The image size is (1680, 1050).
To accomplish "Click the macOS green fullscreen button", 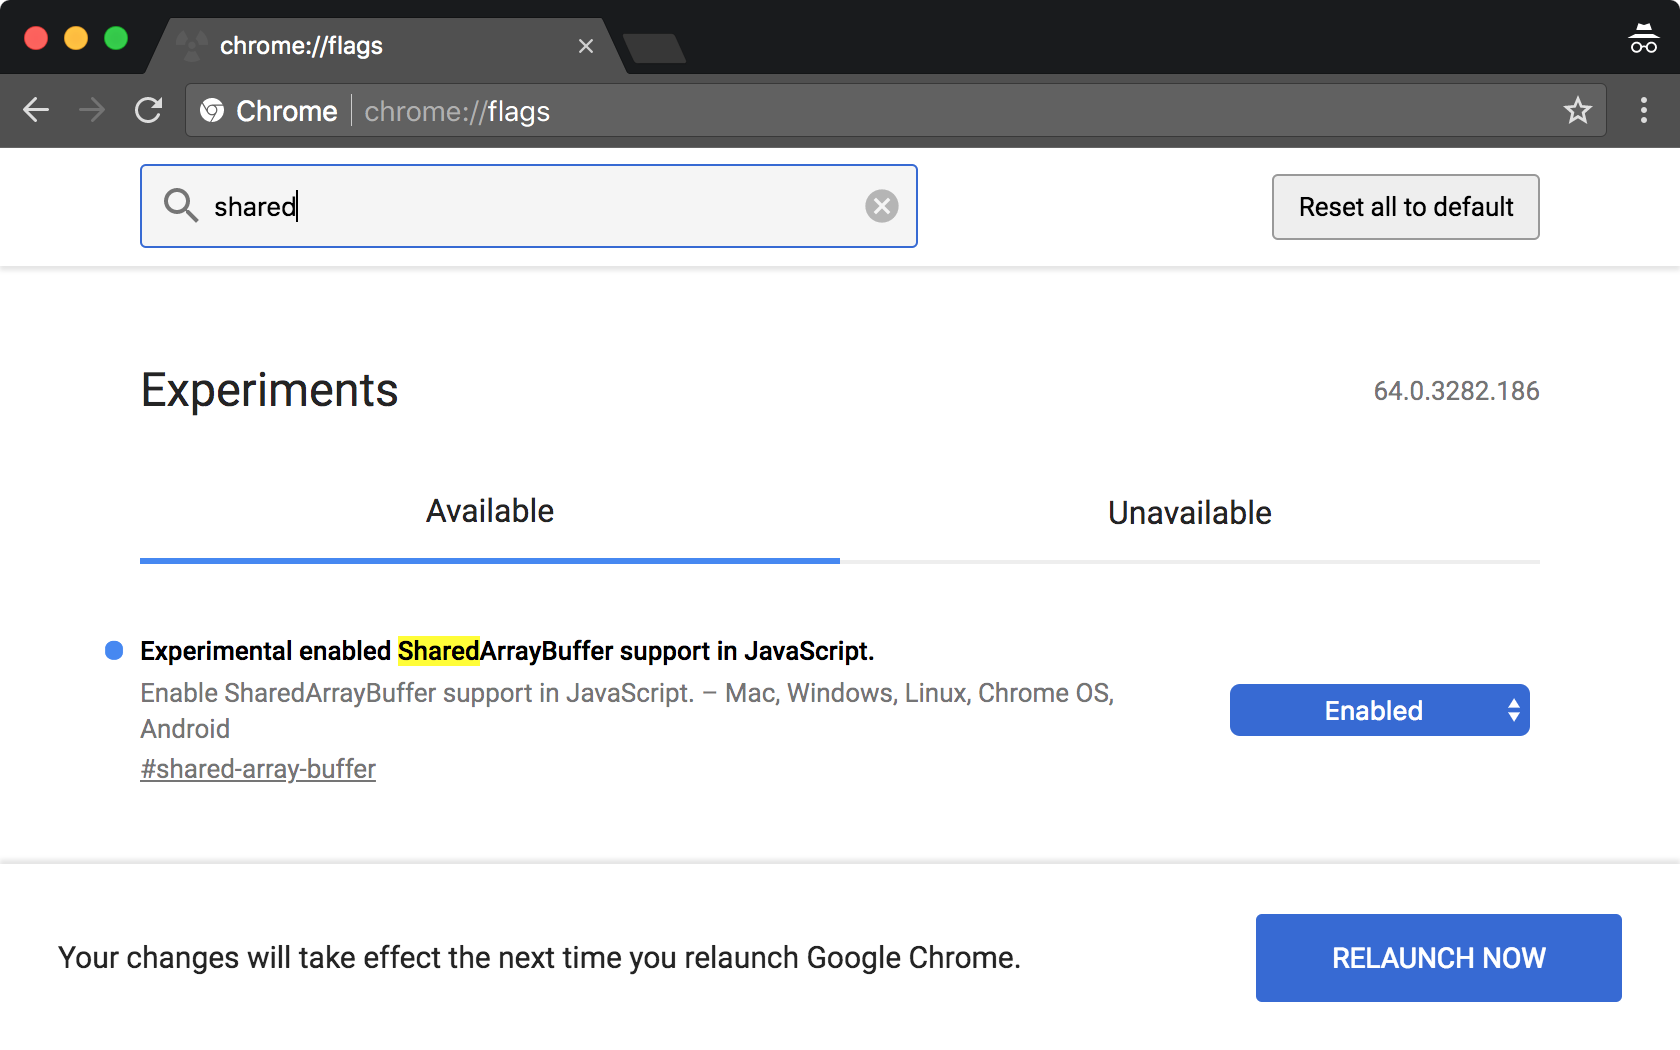I will coord(116,38).
